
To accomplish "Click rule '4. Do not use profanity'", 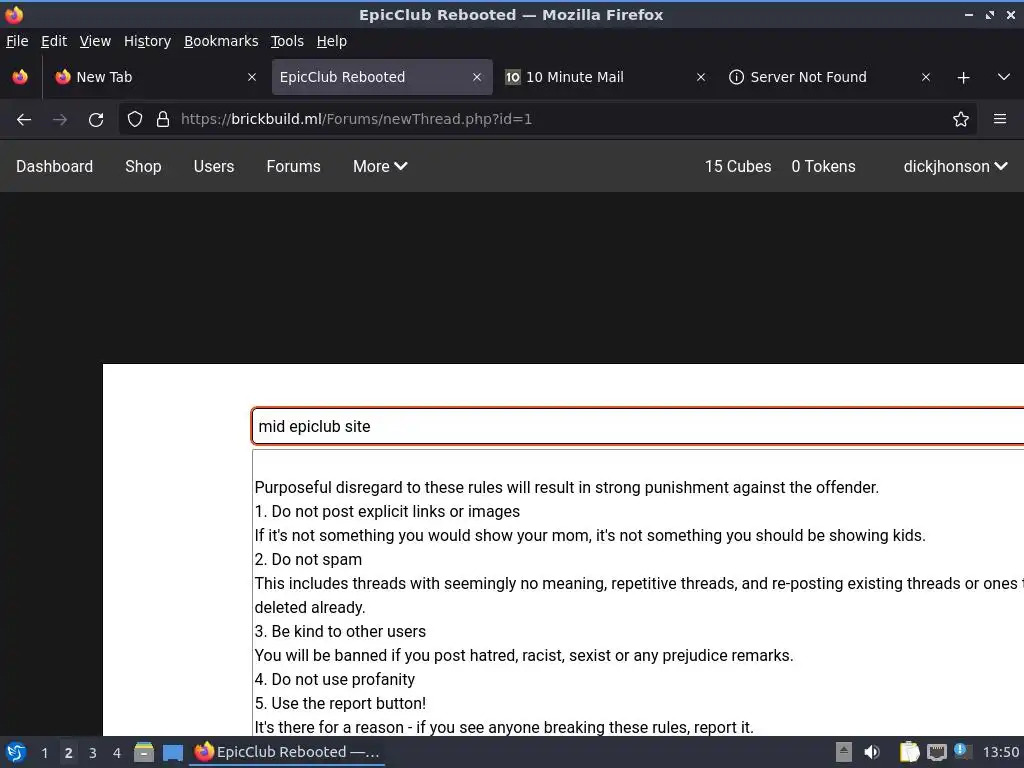I will tap(334, 680).
